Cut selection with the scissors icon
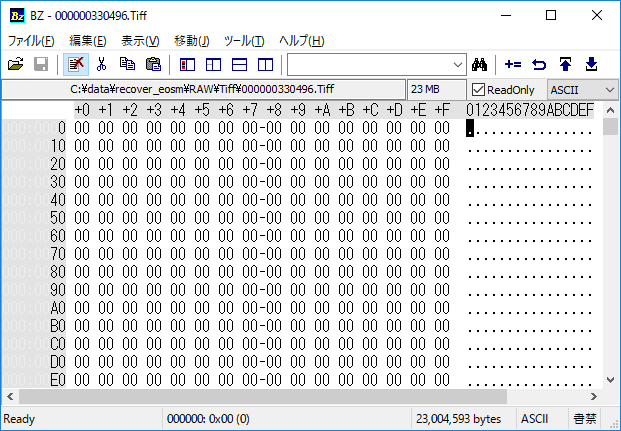 (101, 64)
